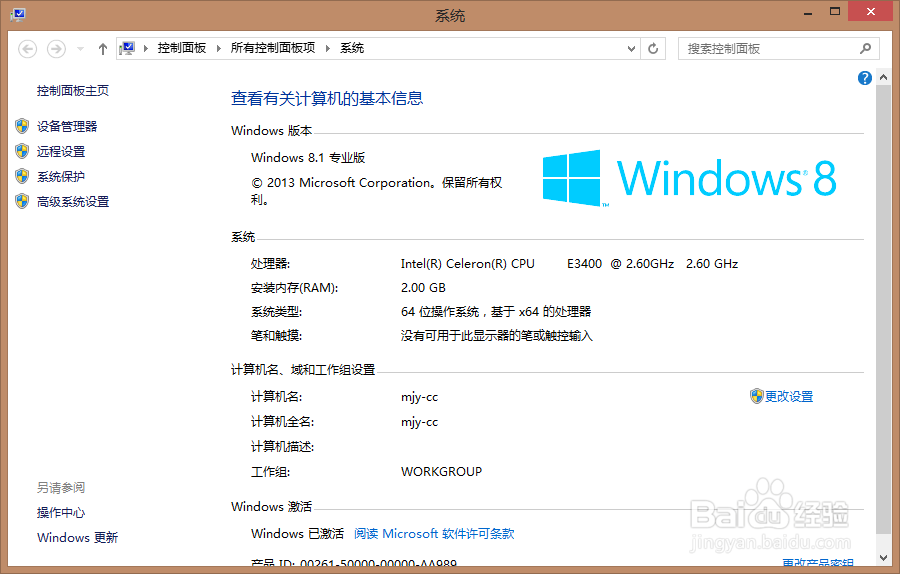
Task: Select the 控制面板 breadcrumb
Action: click(x=181, y=48)
